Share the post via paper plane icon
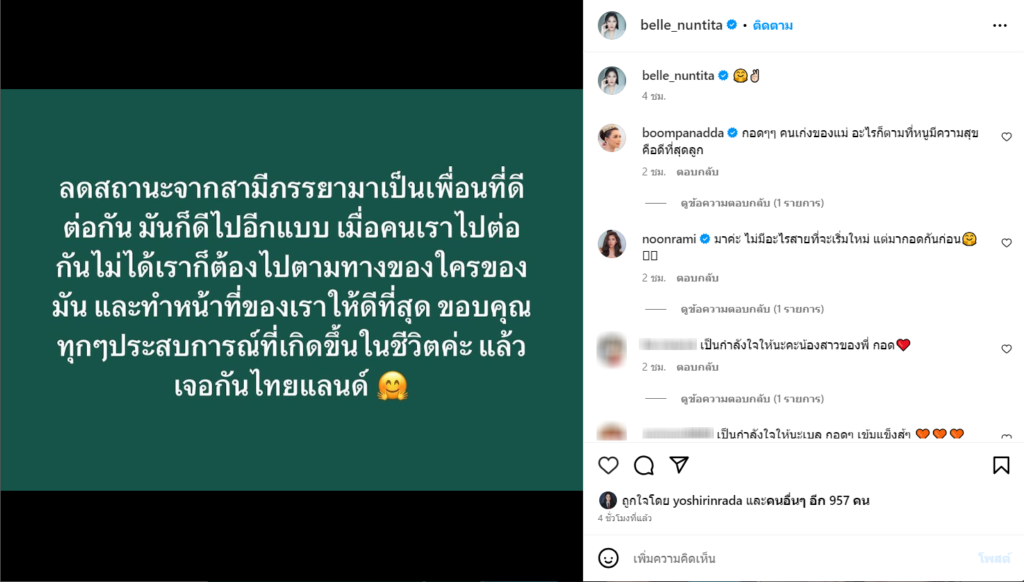Viewport: 1024px width, 582px height. coord(679,464)
